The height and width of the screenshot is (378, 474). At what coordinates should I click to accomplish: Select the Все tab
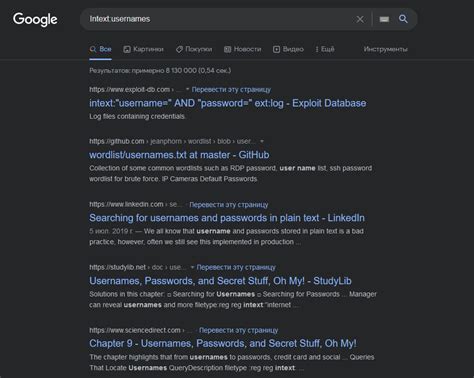[100, 49]
